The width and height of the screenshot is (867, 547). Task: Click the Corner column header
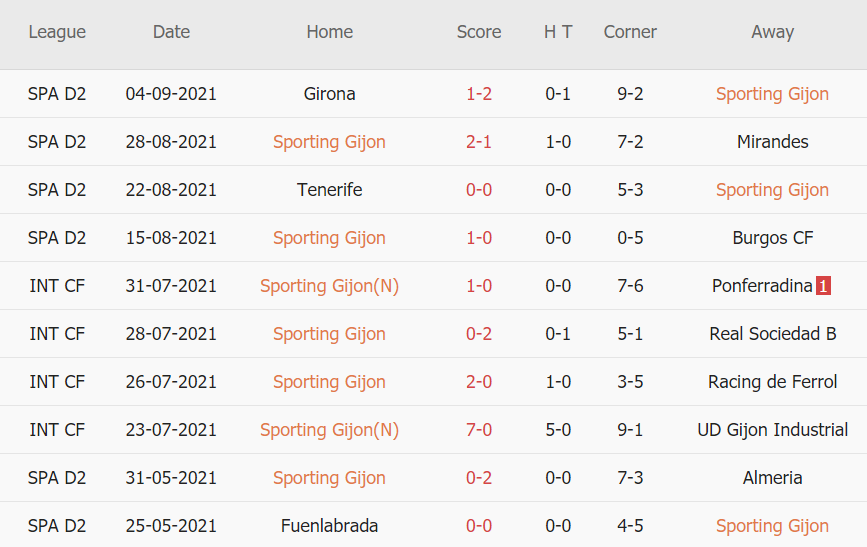click(x=630, y=32)
